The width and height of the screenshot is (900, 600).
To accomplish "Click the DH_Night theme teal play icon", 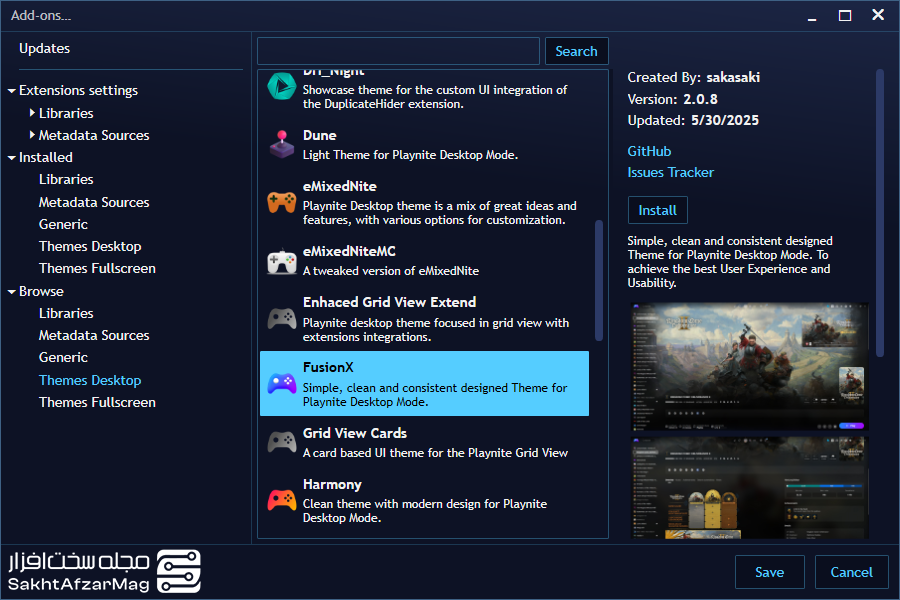I will point(282,87).
